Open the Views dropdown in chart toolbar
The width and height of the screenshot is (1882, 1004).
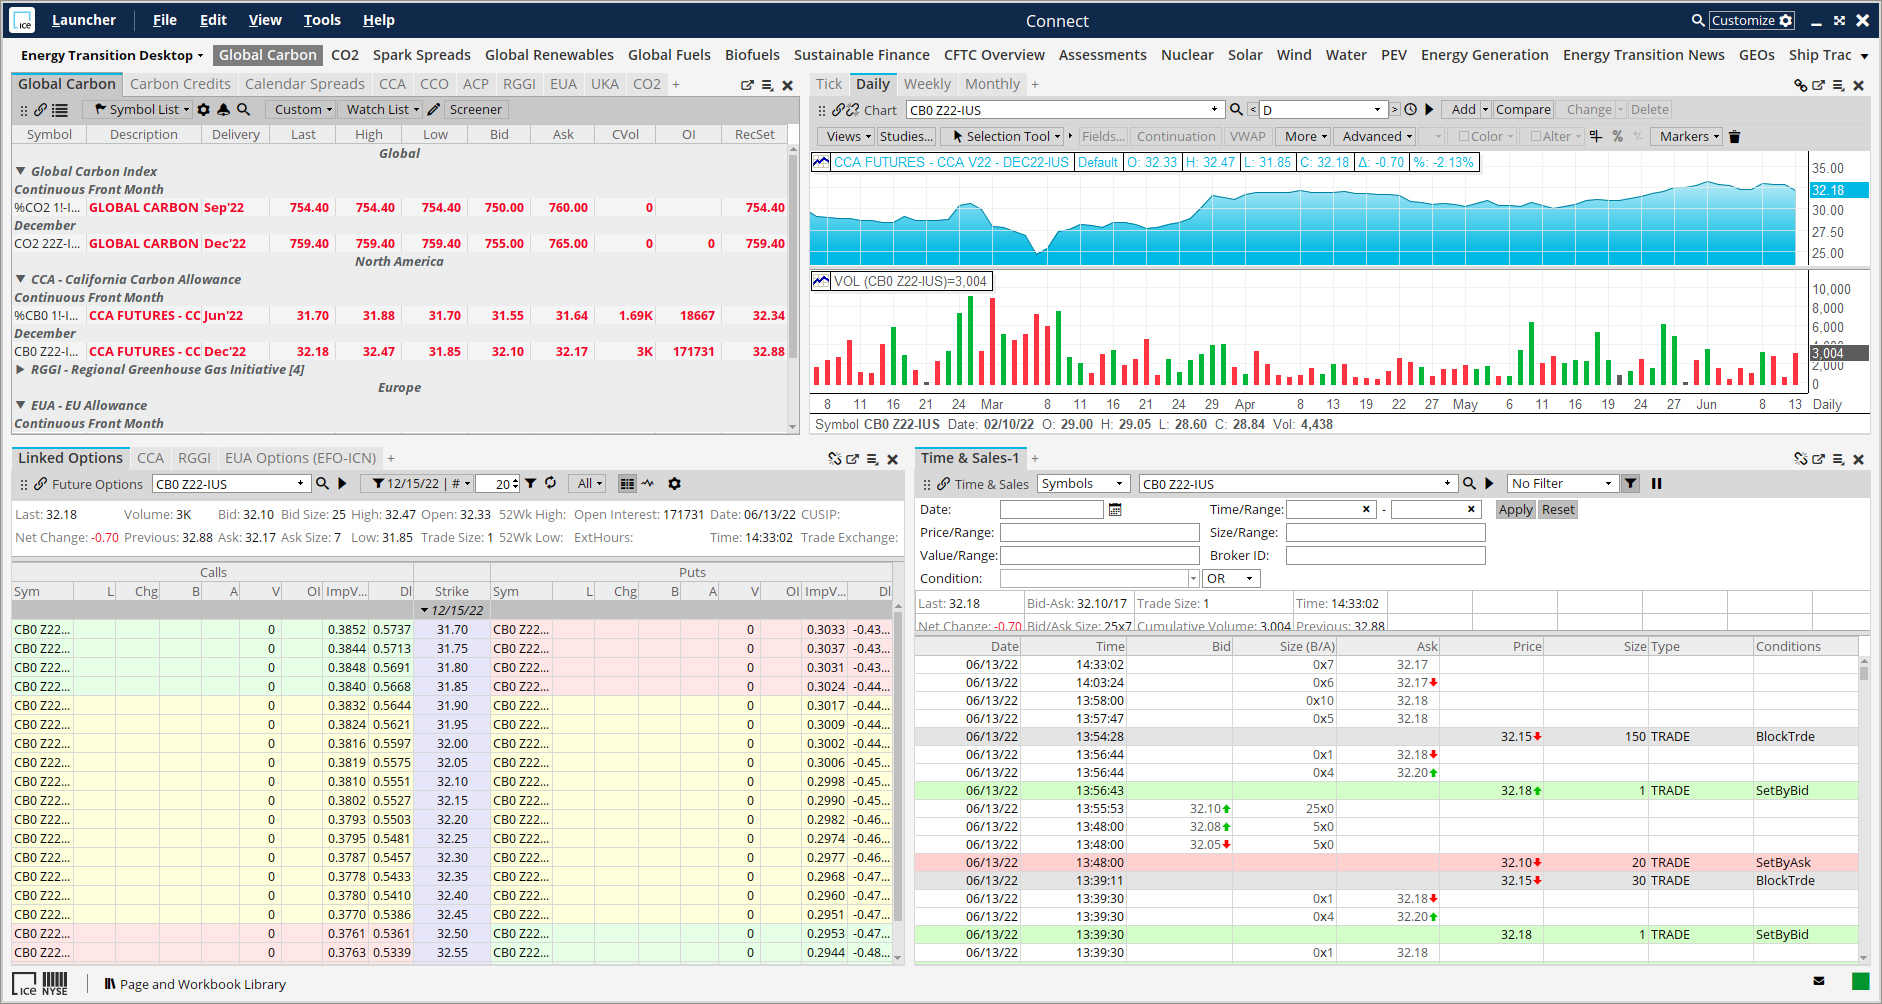pos(848,137)
